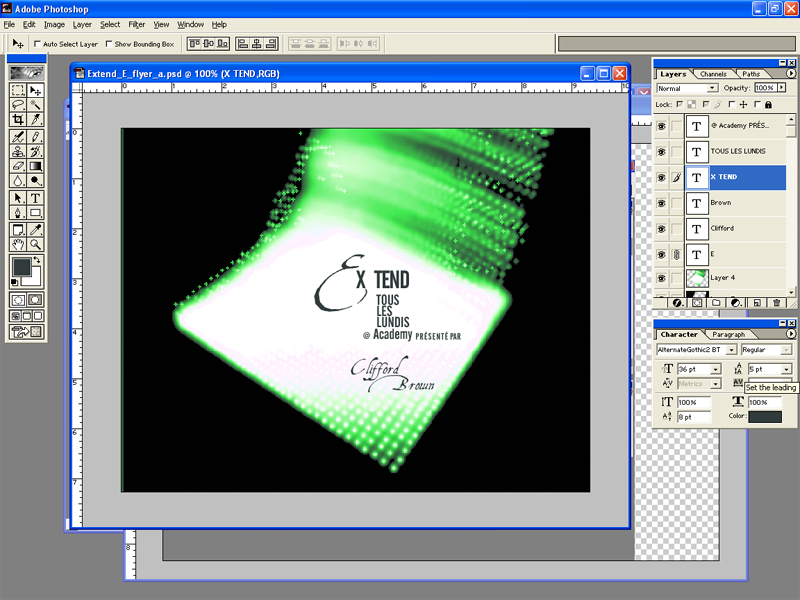Pick the Path Component Selection tool
Screen dimensions: 800x600
tap(18, 198)
